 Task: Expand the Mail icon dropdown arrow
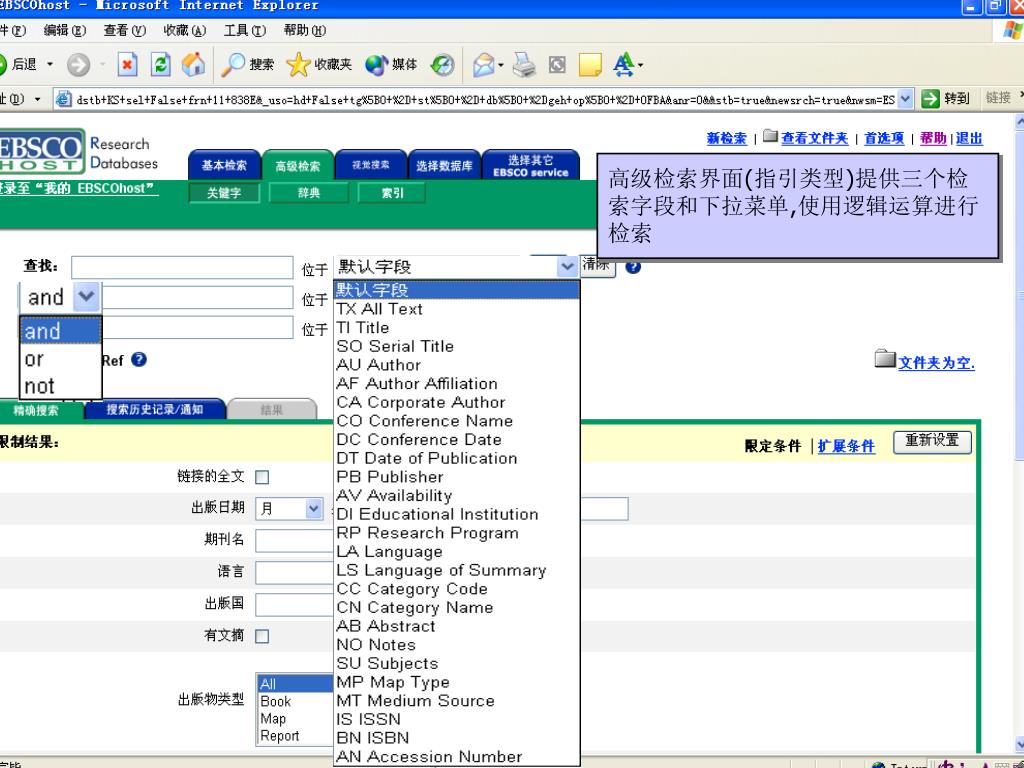(501, 65)
